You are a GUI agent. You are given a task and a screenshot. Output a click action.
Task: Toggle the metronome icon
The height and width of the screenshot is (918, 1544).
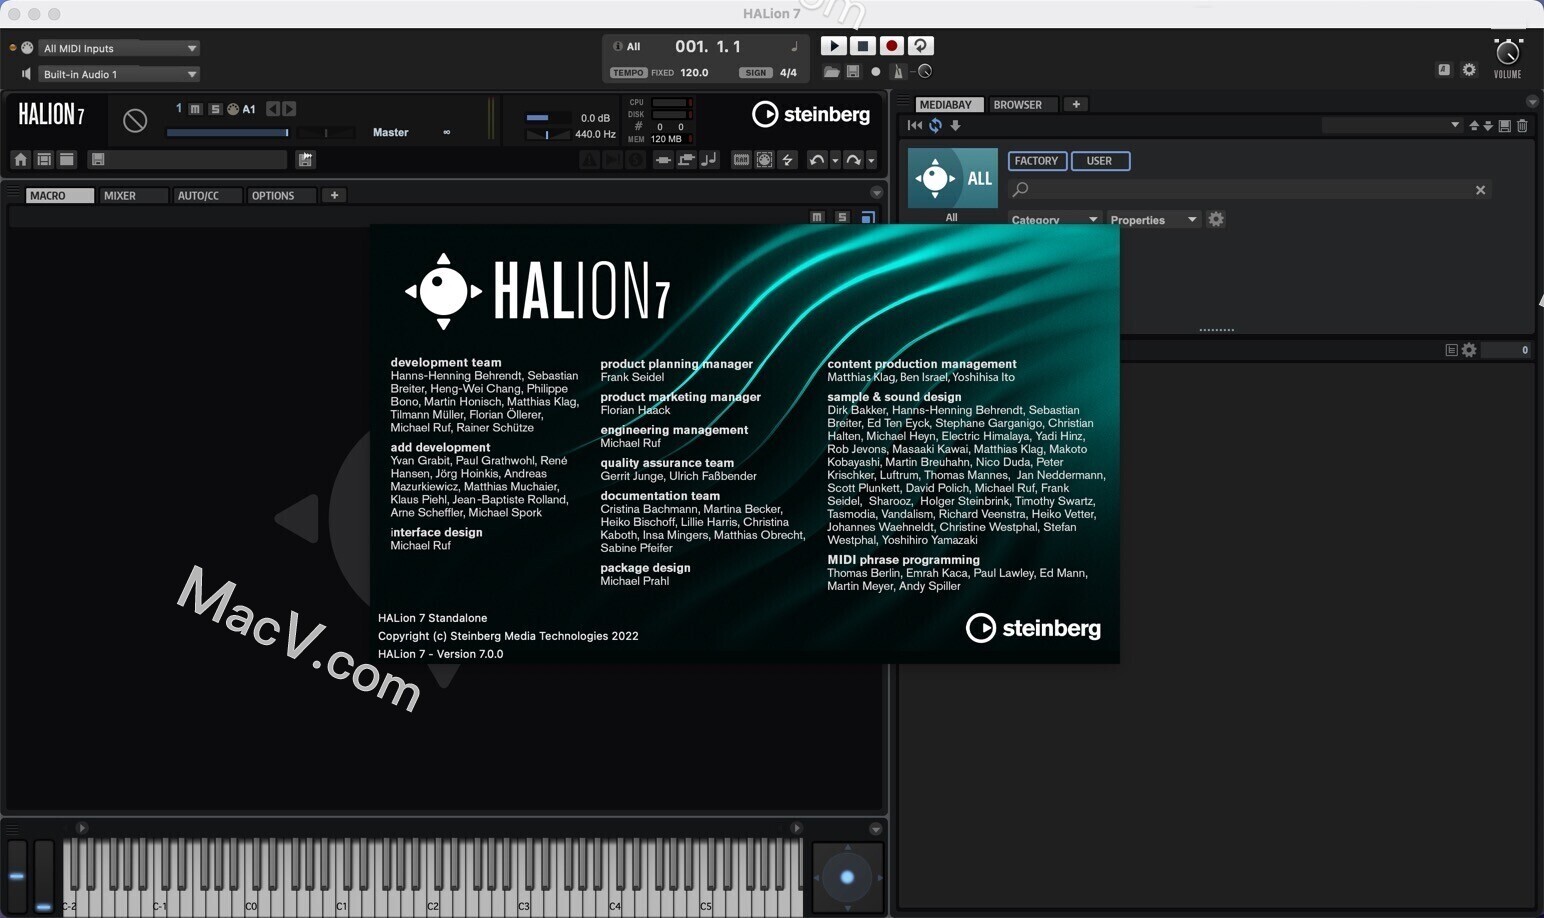coord(898,72)
